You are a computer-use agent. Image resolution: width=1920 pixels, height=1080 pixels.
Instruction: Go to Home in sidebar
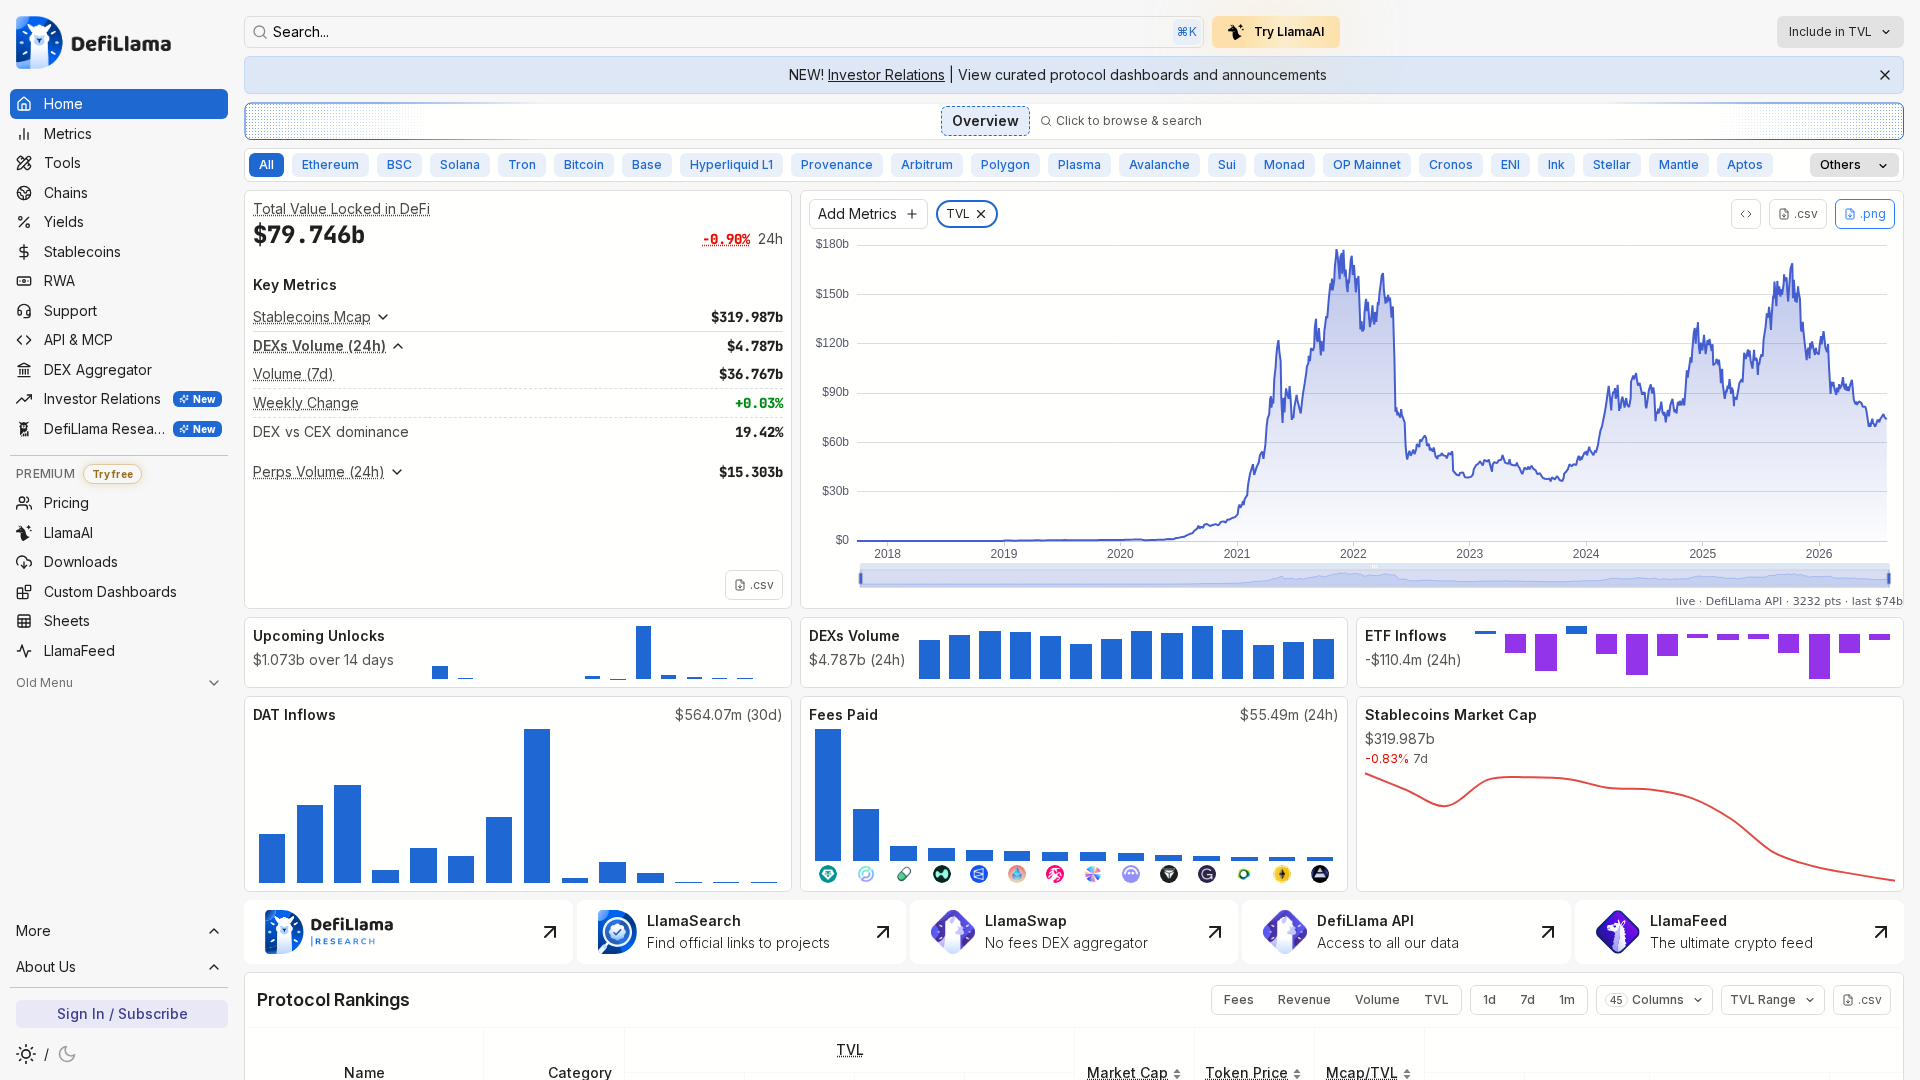pyautogui.click(x=119, y=104)
